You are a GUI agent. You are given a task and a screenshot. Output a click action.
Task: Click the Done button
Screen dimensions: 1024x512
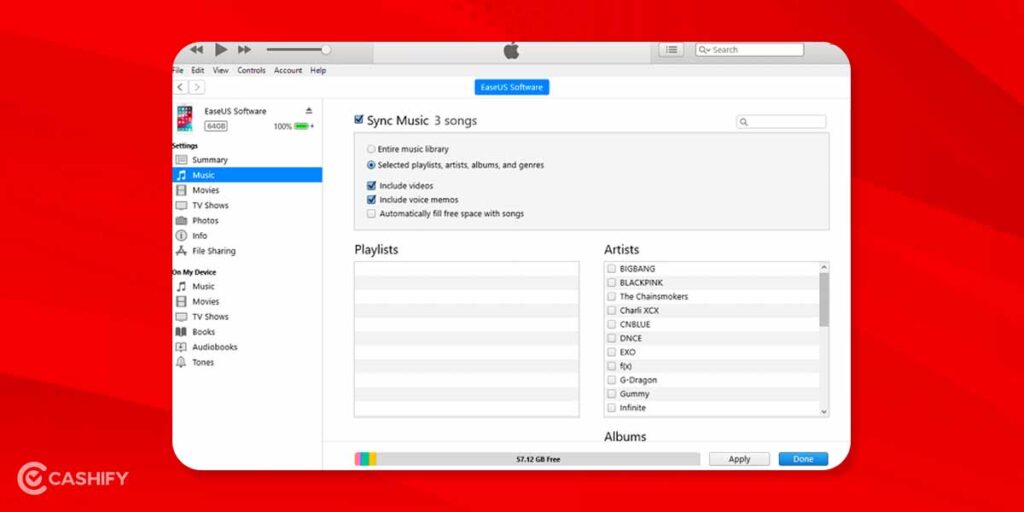pos(803,459)
